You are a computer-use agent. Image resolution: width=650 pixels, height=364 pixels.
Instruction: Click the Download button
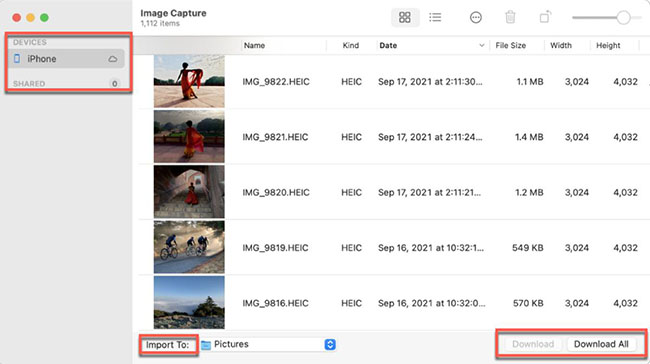(x=533, y=344)
